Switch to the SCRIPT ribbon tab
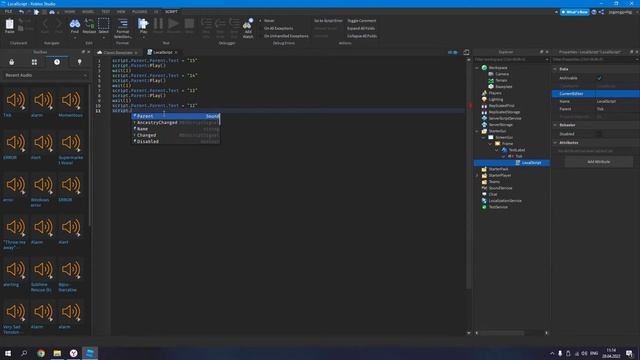Image resolution: width=640 pixels, height=360 pixels. [x=171, y=12]
